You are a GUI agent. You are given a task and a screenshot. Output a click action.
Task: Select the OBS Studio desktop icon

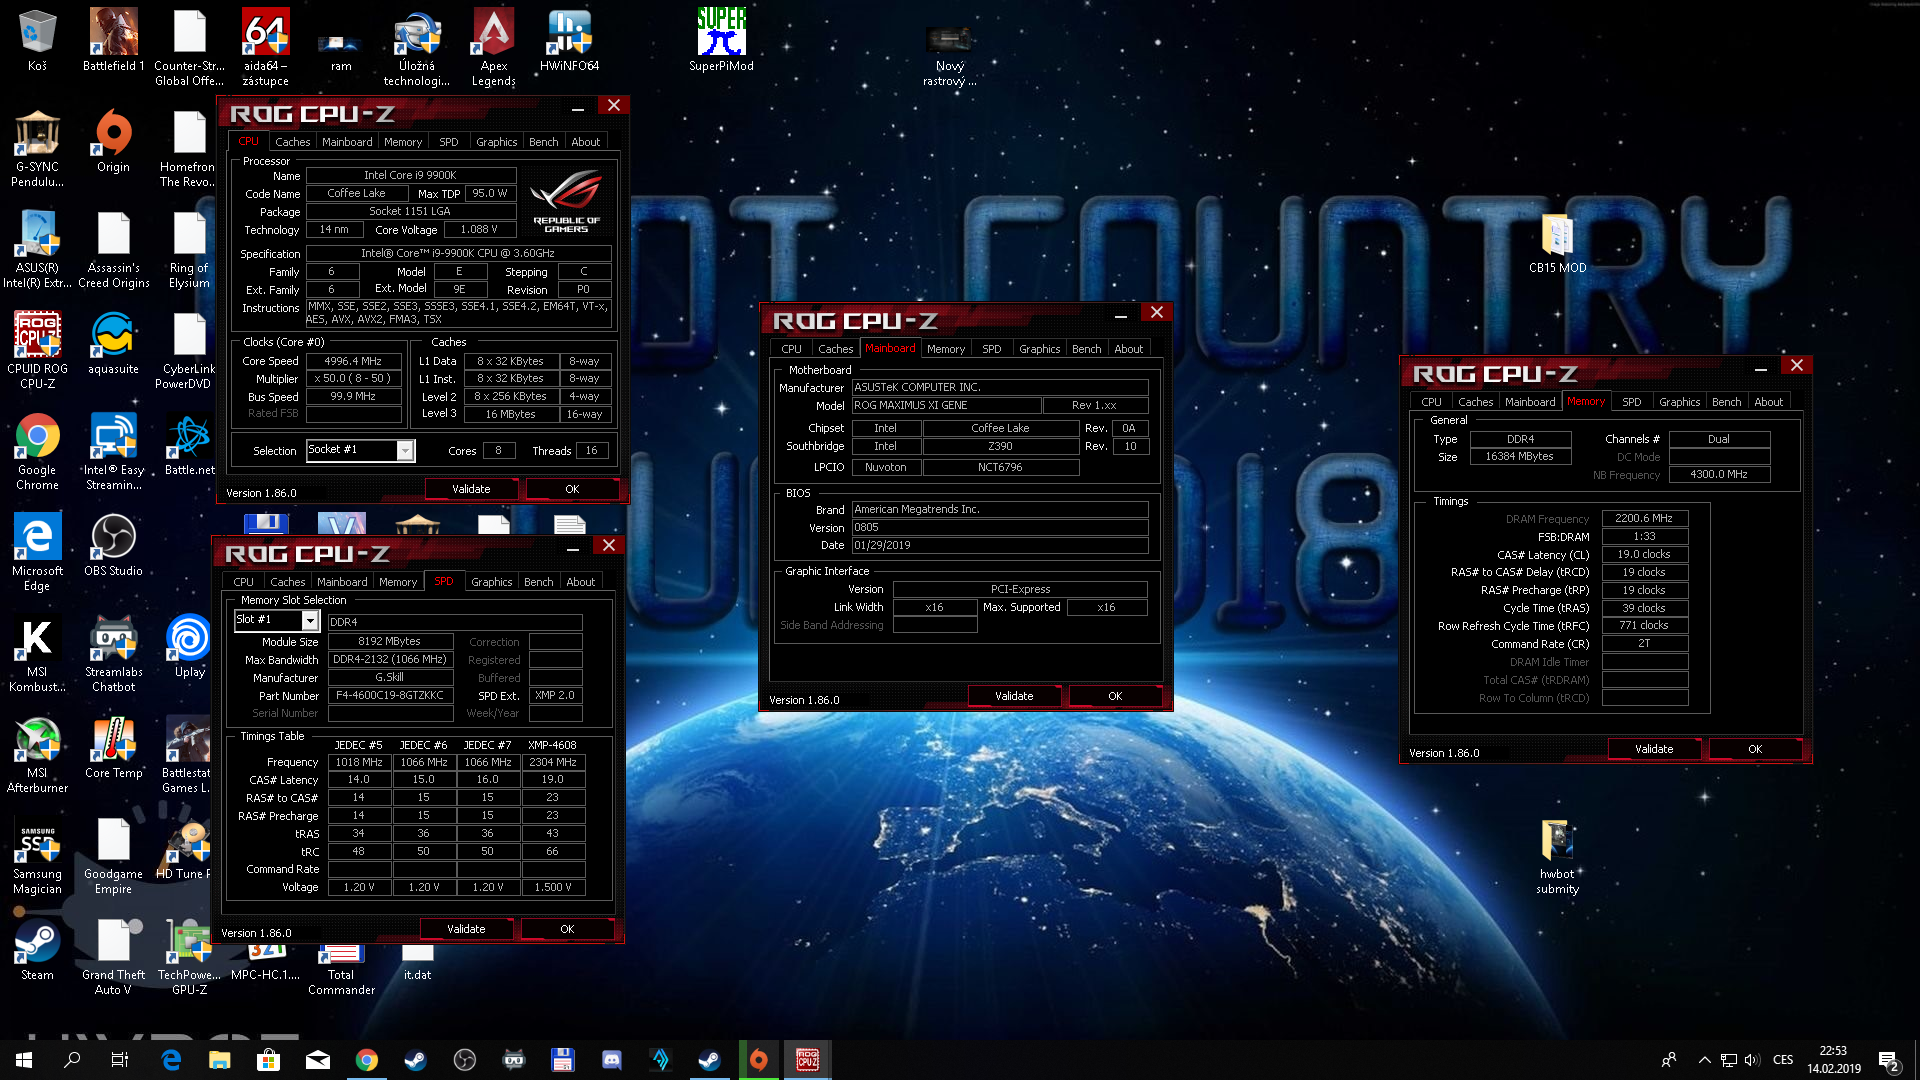[x=113, y=545]
